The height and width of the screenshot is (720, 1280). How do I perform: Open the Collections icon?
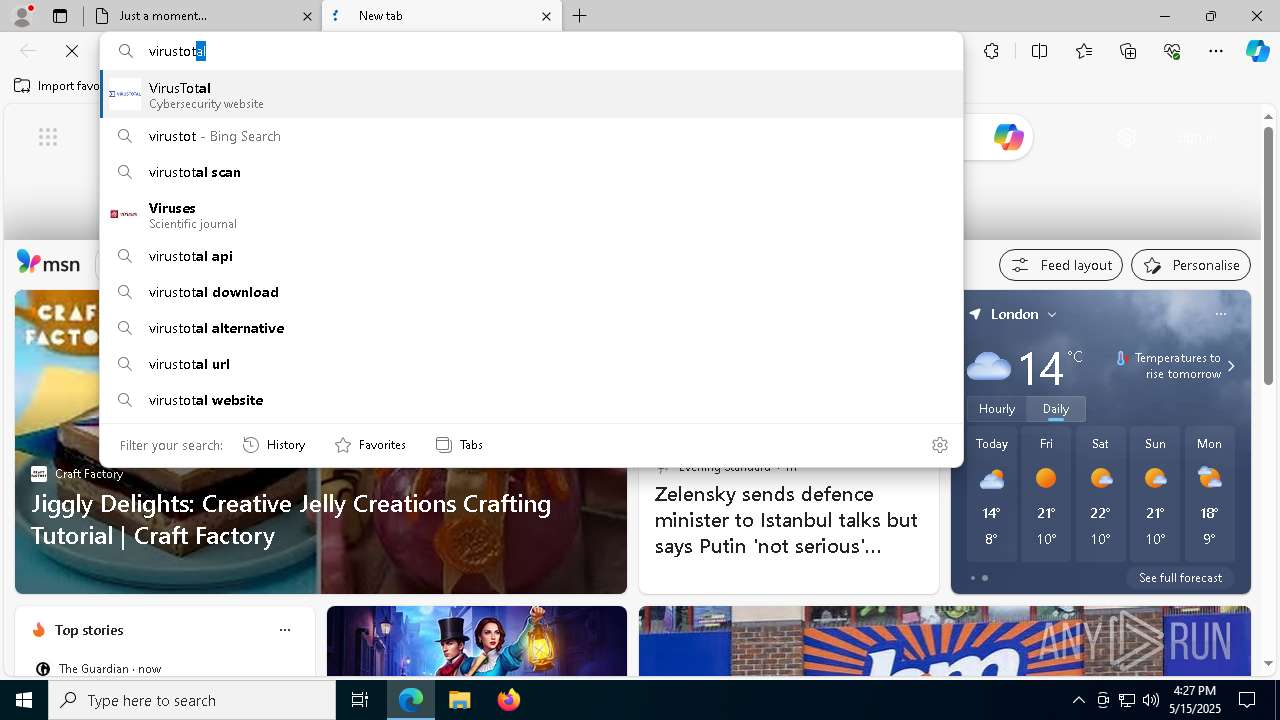click(1128, 51)
